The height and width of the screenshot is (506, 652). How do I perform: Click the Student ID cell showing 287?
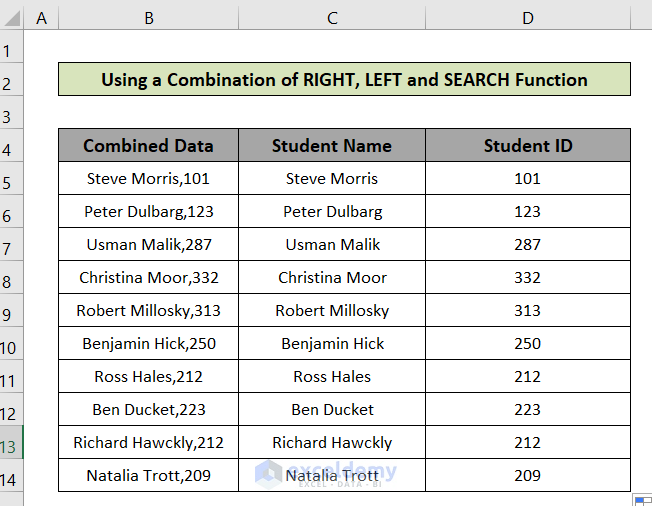[x=528, y=244]
